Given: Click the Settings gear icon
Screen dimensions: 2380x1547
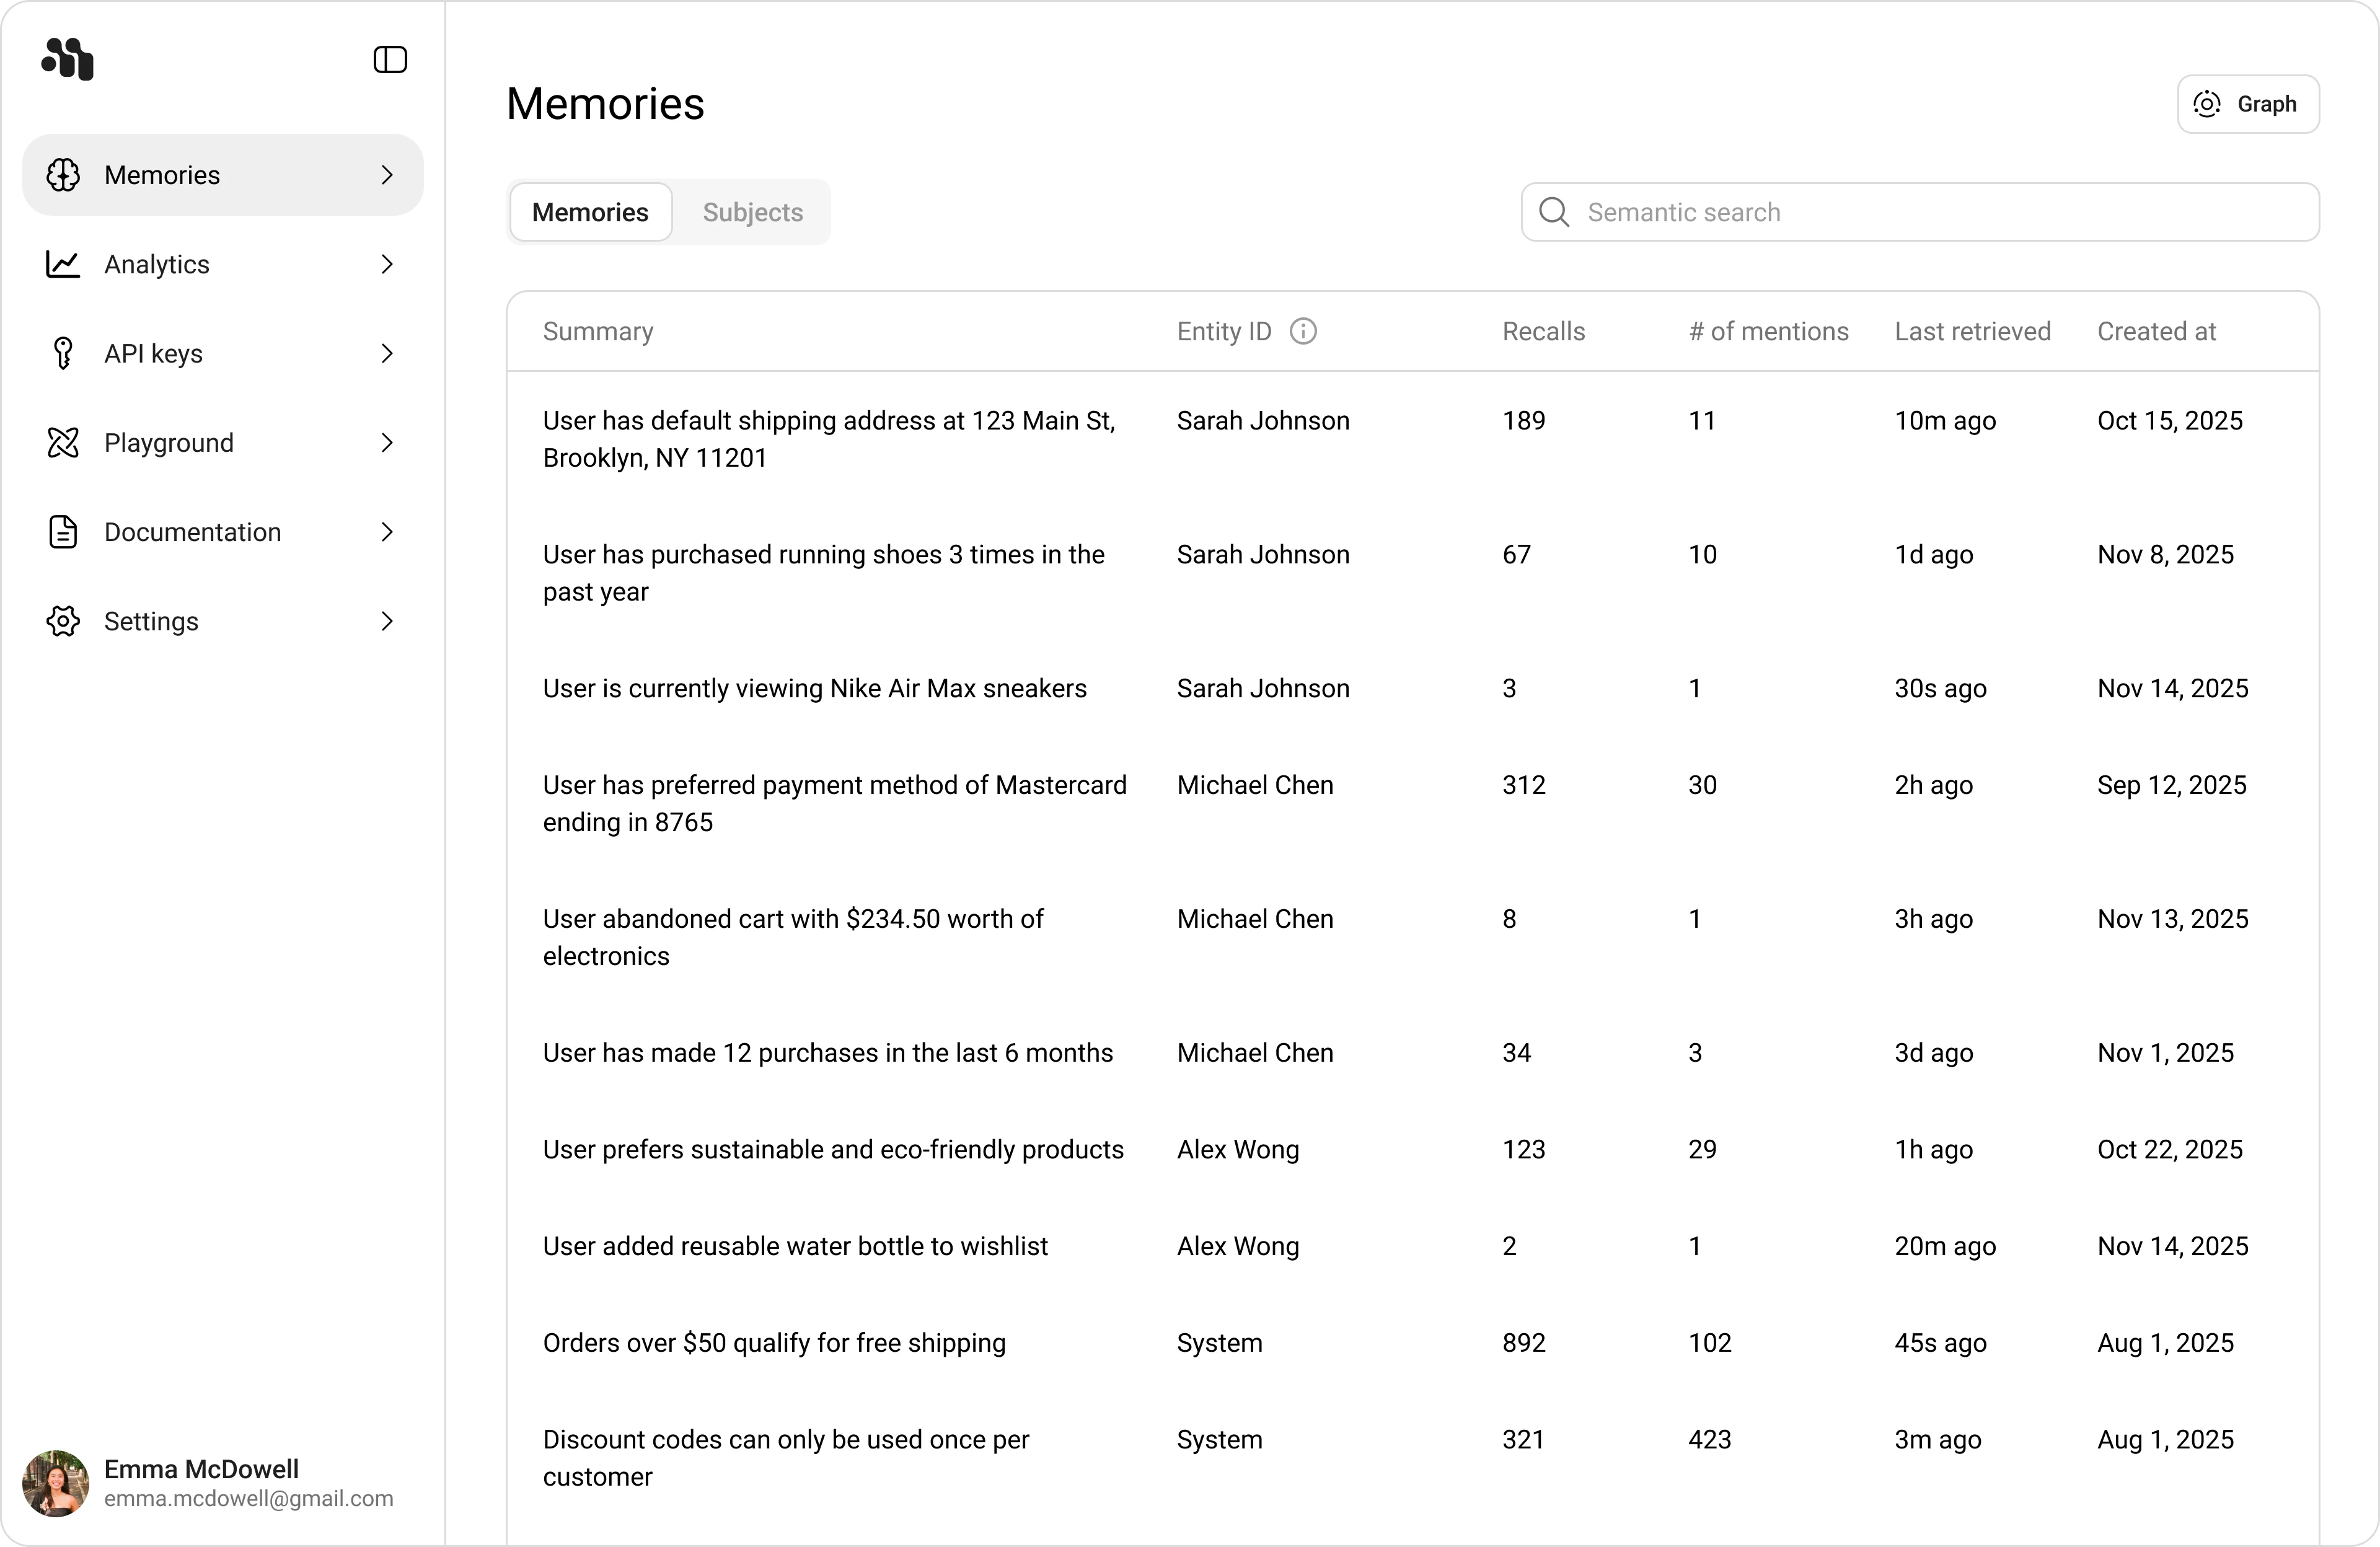Looking at the screenshot, I should click(63, 621).
